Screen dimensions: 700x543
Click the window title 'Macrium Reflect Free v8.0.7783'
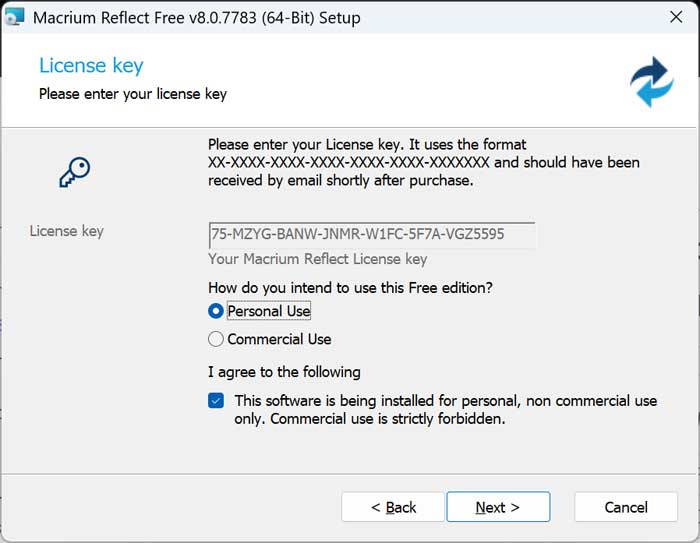click(x=196, y=18)
